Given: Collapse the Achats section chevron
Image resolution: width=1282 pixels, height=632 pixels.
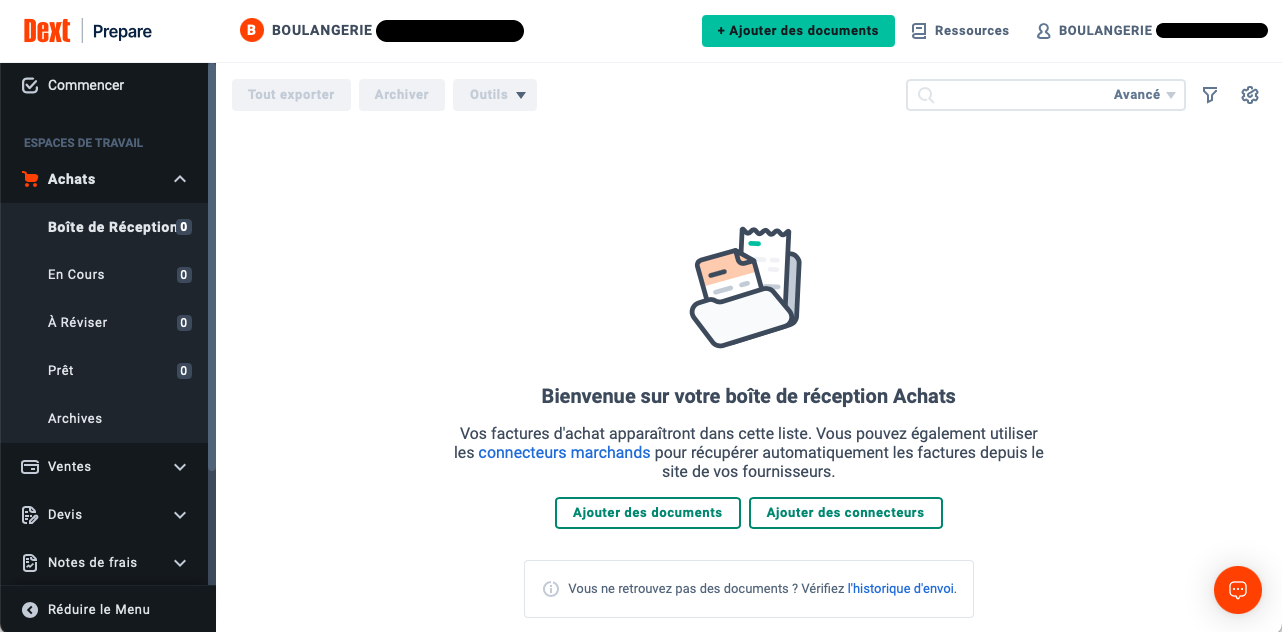Looking at the screenshot, I should (x=180, y=179).
